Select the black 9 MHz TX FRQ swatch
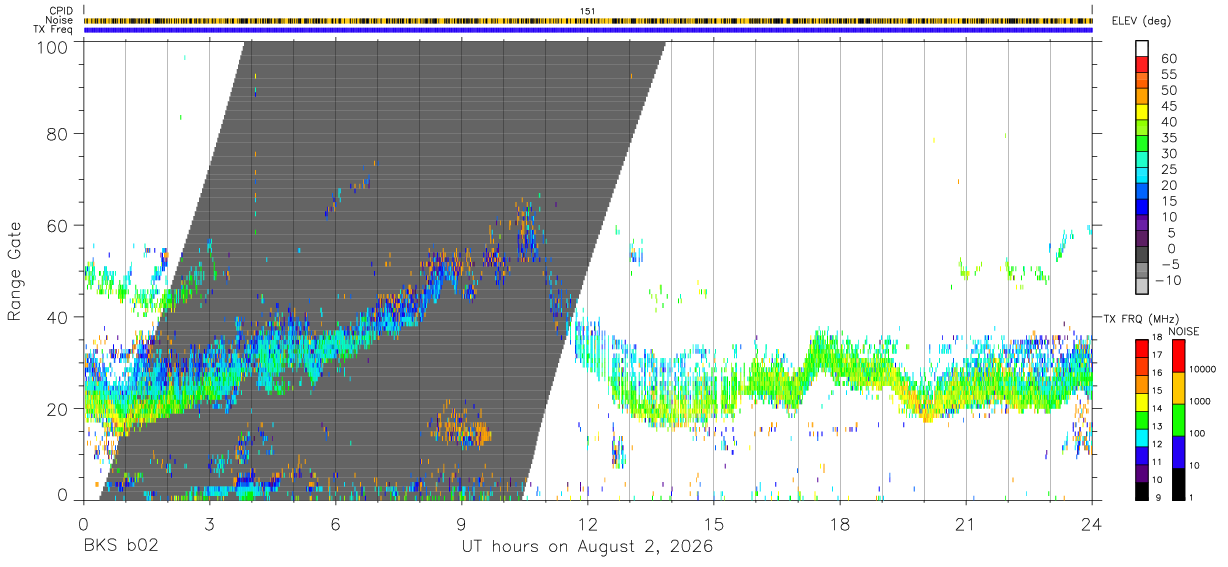Screen dimensions: 1228x567 pos(1141,491)
